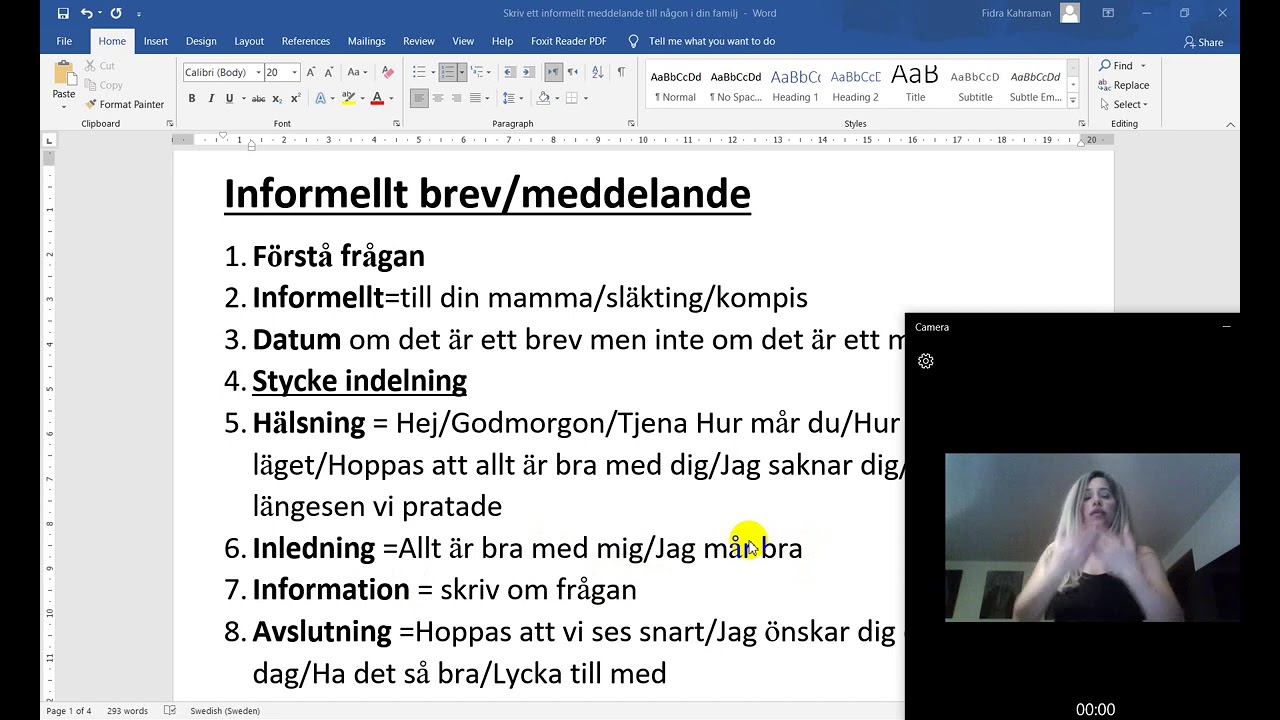Click Tell me what you want to do
The height and width of the screenshot is (720, 1280).
click(x=701, y=41)
